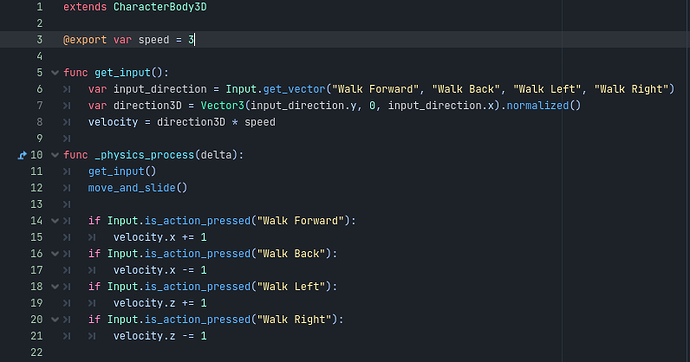The image size is (690, 362).
Task: Place cursor on CharacterBody3D class name
Action: tap(160, 7)
